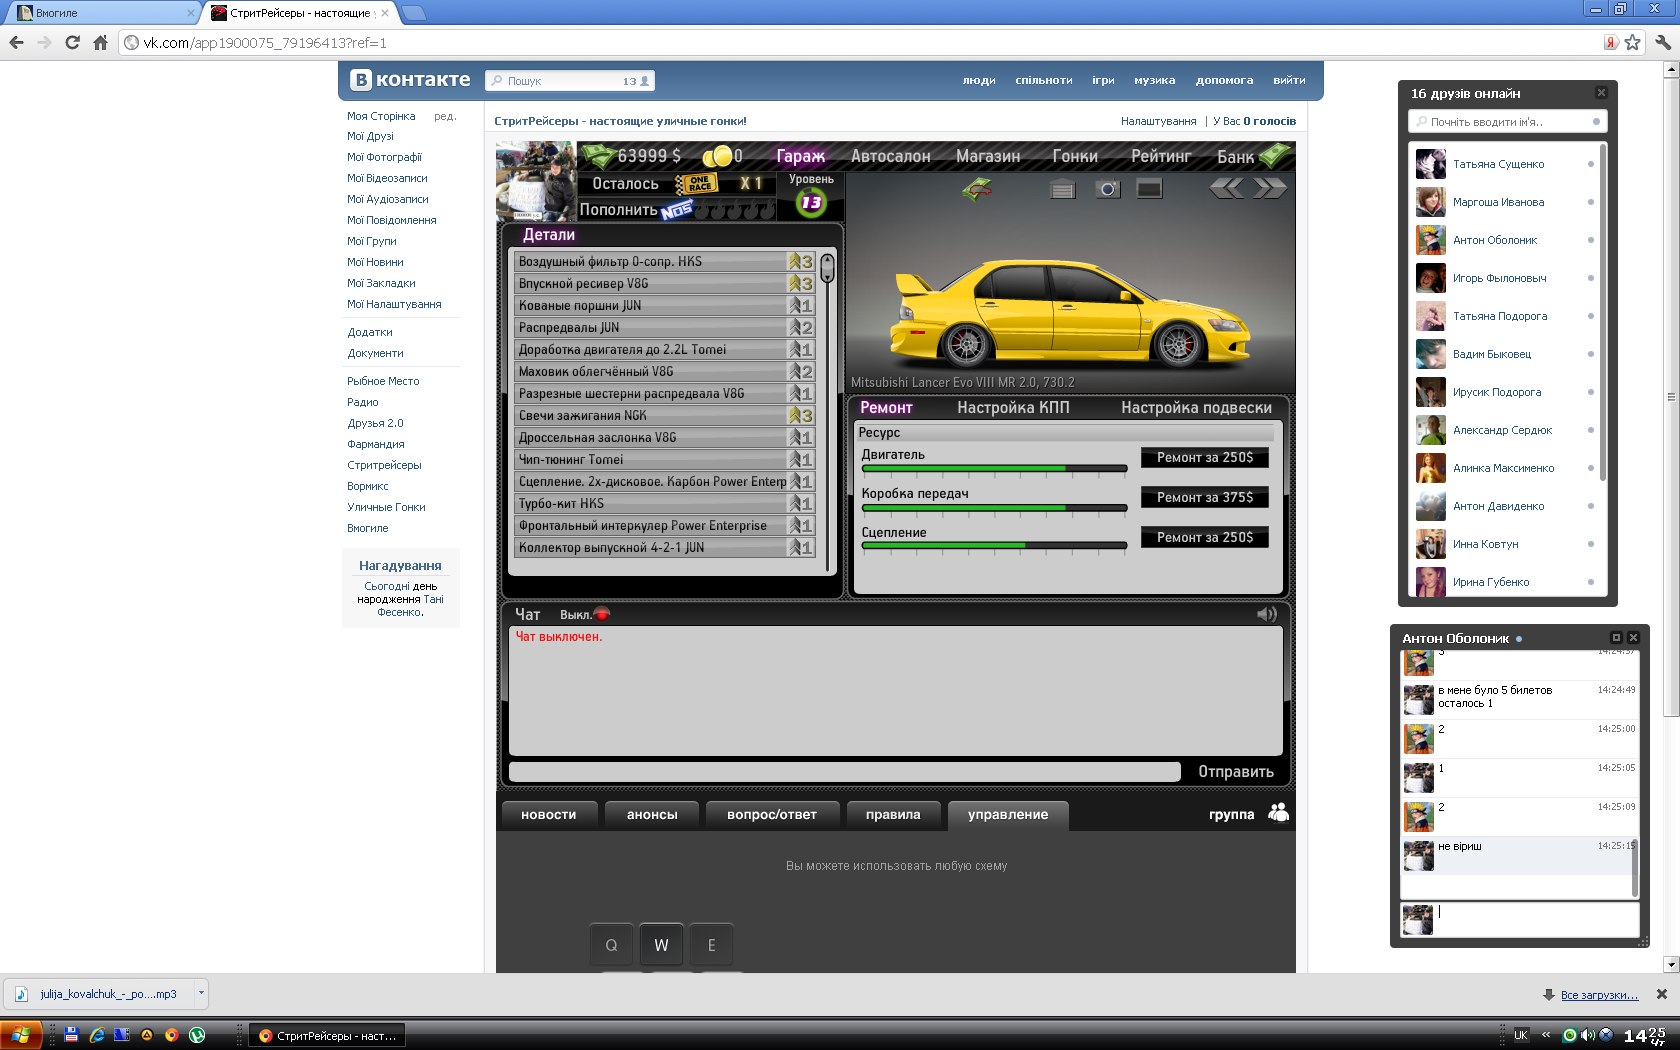Minimize Антон Оболоник chat window
The height and width of the screenshot is (1050, 1680).
coord(1615,638)
